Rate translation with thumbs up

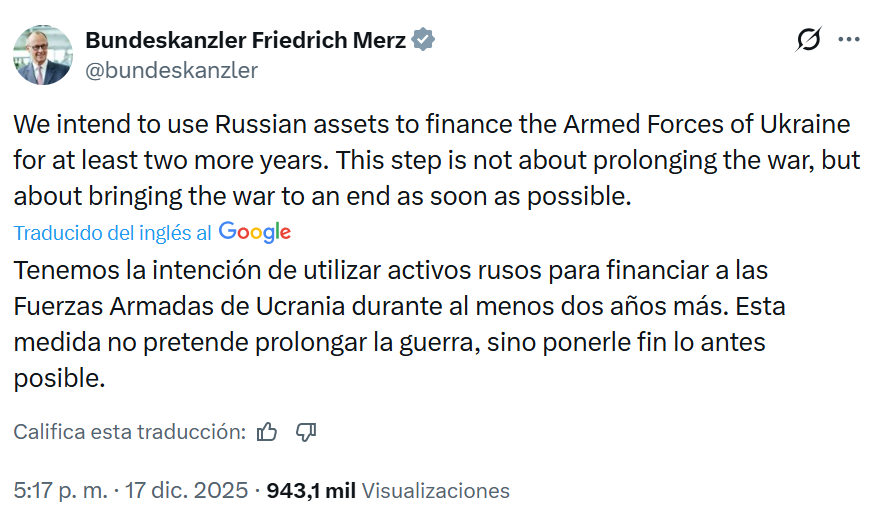267,432
